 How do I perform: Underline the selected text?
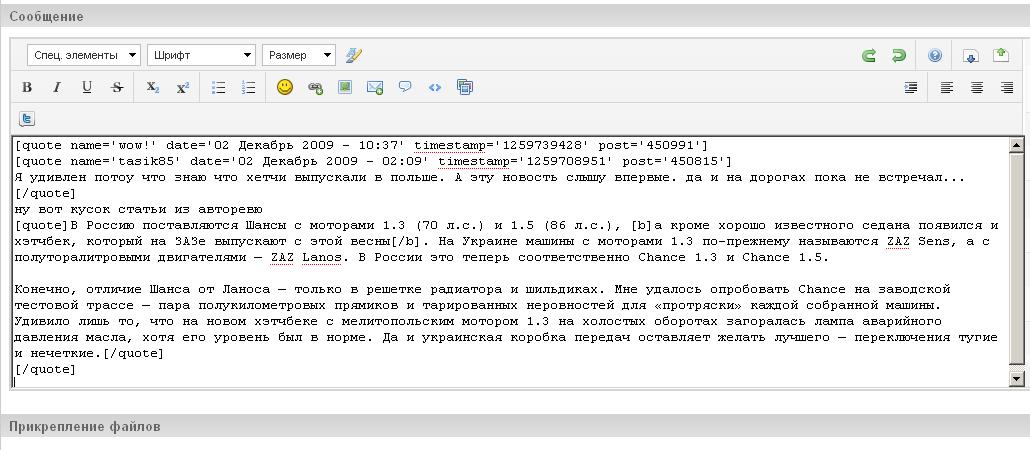[x=87, y=87]
